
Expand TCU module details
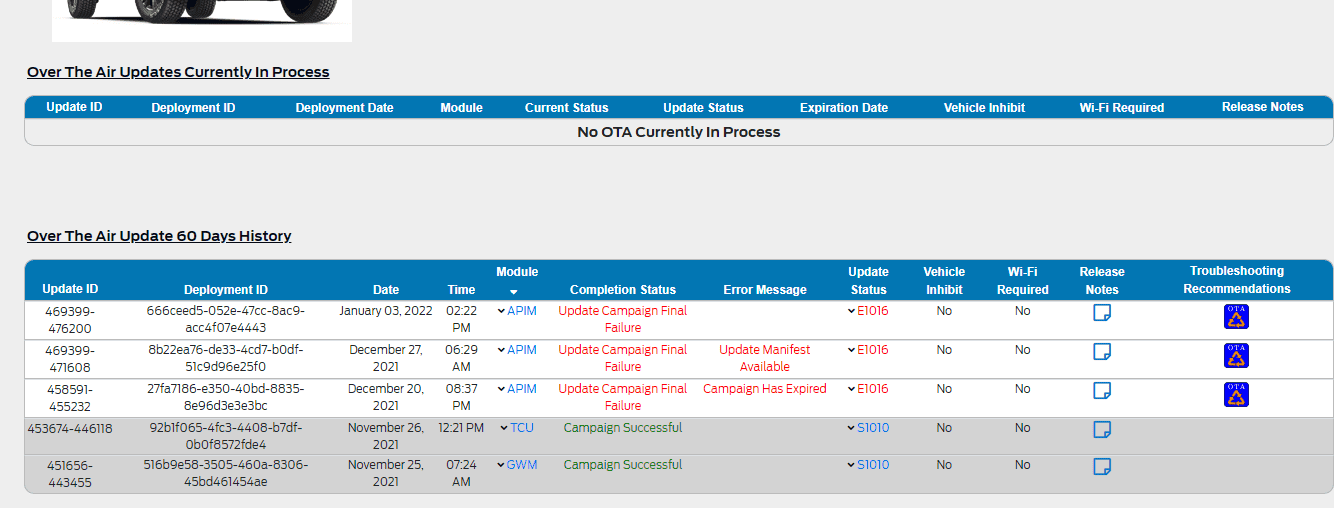[x=504, y=428]
